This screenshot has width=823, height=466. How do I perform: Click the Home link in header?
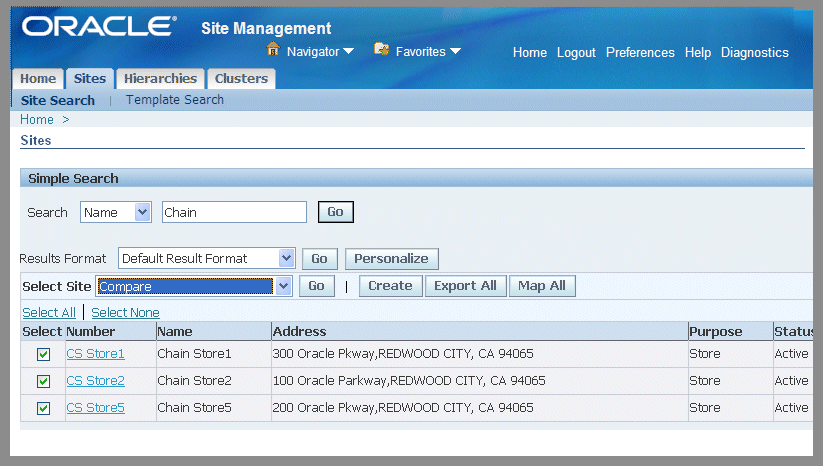tap(530, 52)
